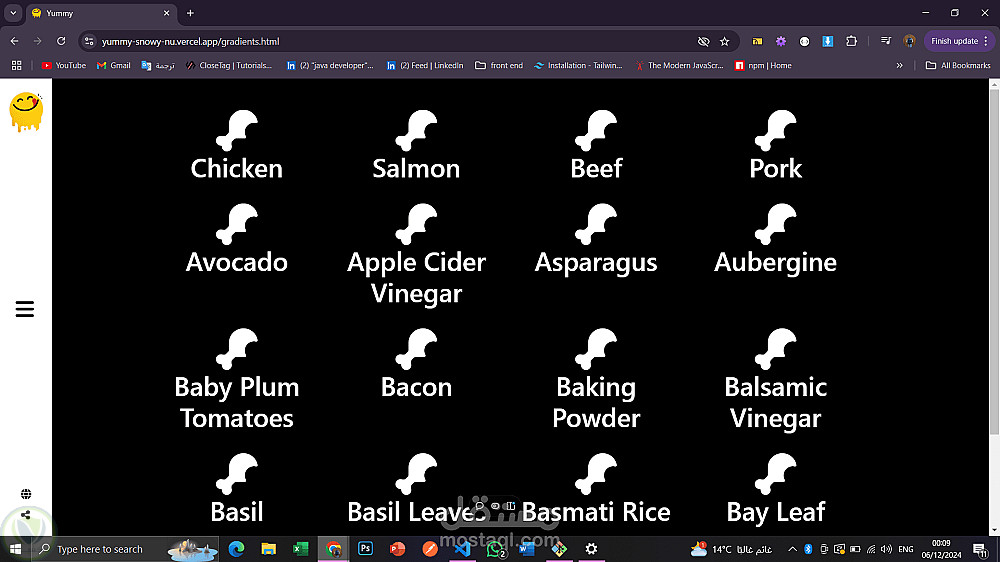This screenshot has width=1000, height=562.
Task: Open the Basmati Rice ingredient
Action: [596, 490]
